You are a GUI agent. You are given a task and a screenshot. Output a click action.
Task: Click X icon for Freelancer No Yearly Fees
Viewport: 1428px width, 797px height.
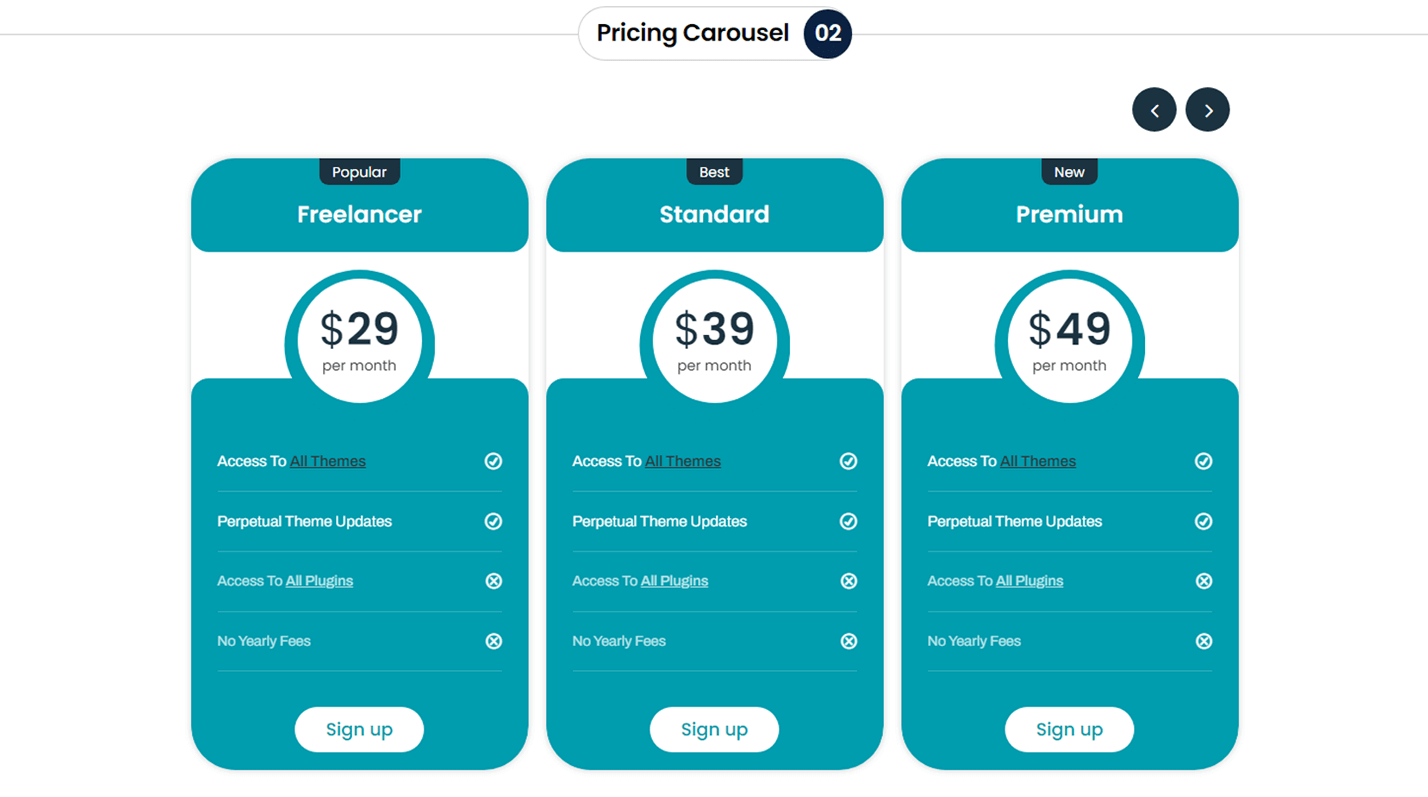click(493, 641)
